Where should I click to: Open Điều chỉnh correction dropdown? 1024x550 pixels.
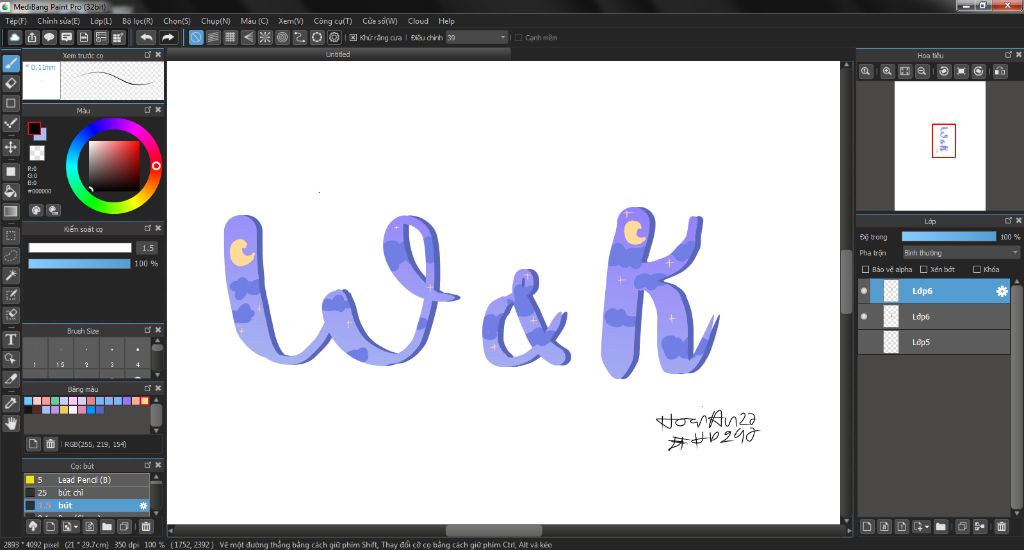point(477,38)
